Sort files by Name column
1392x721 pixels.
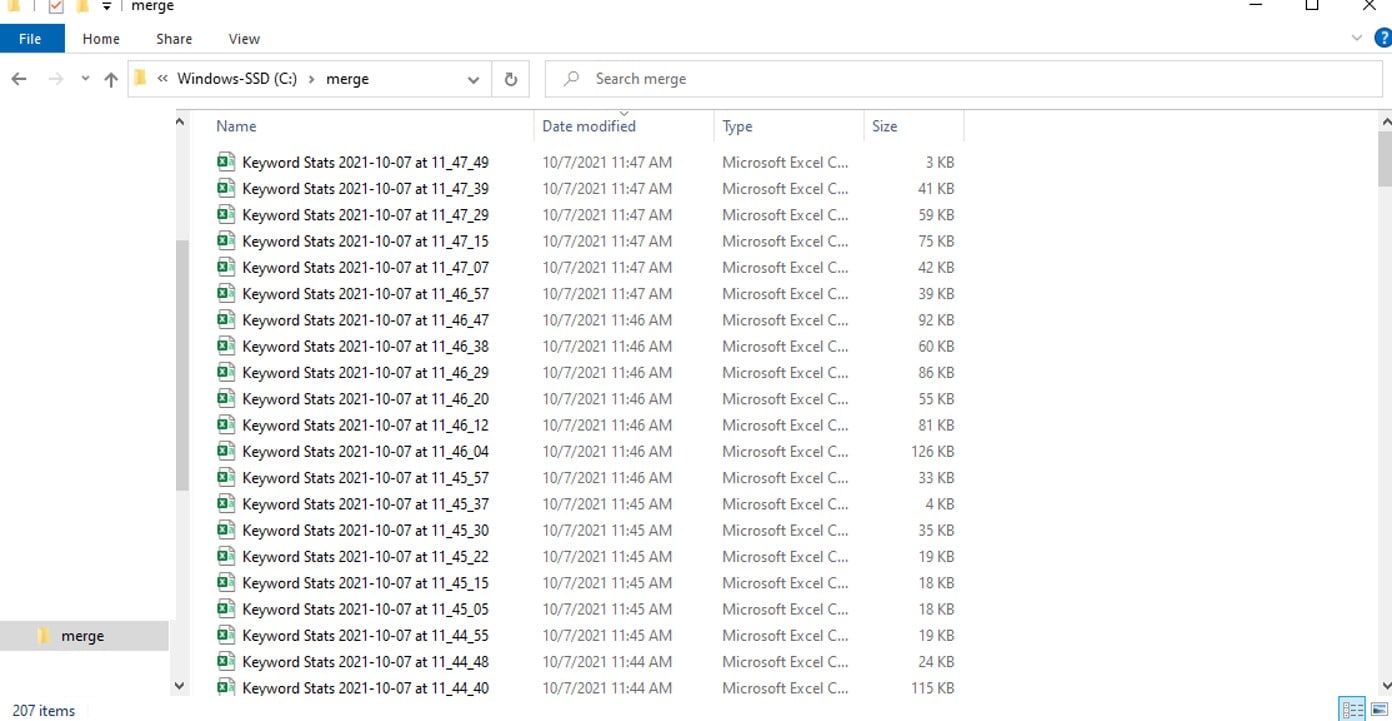pos(236,126)
